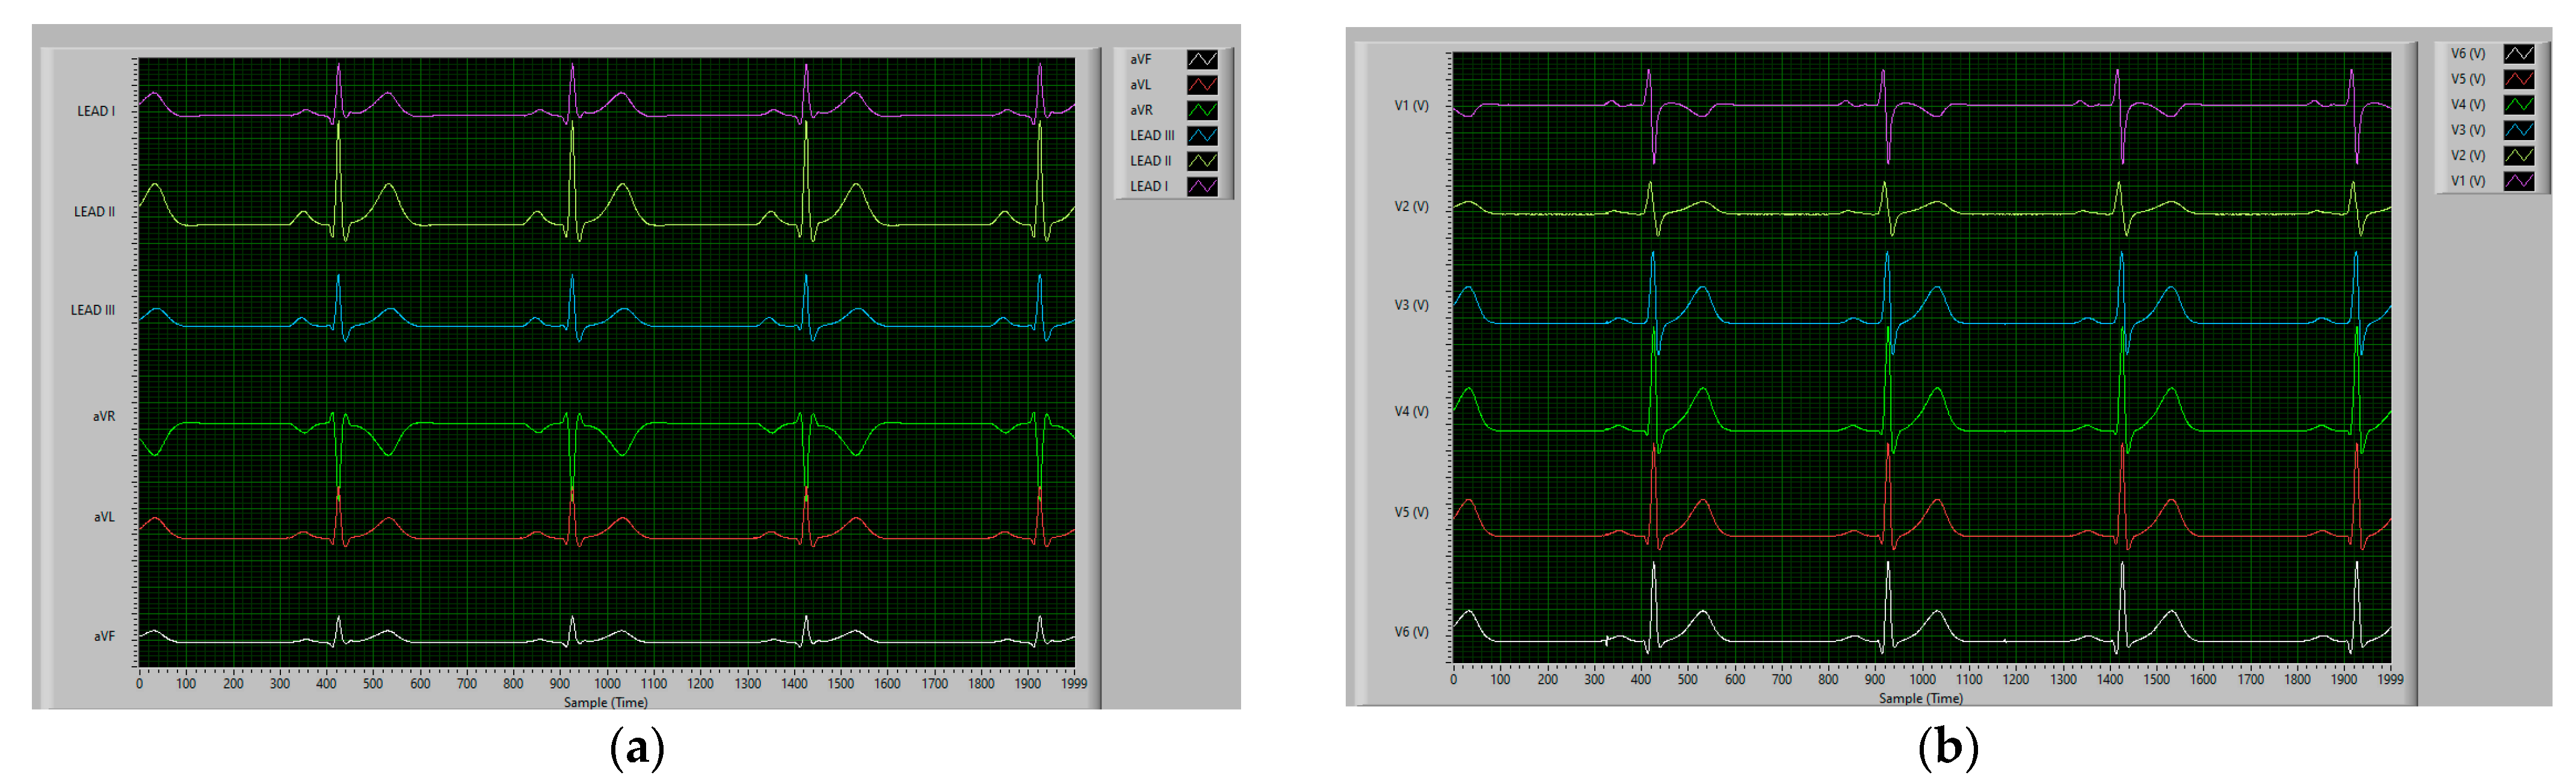Select the aVR axis label in left chart
The width and height of the screenshot is (2576, 784).
click(x=104, y=416)
